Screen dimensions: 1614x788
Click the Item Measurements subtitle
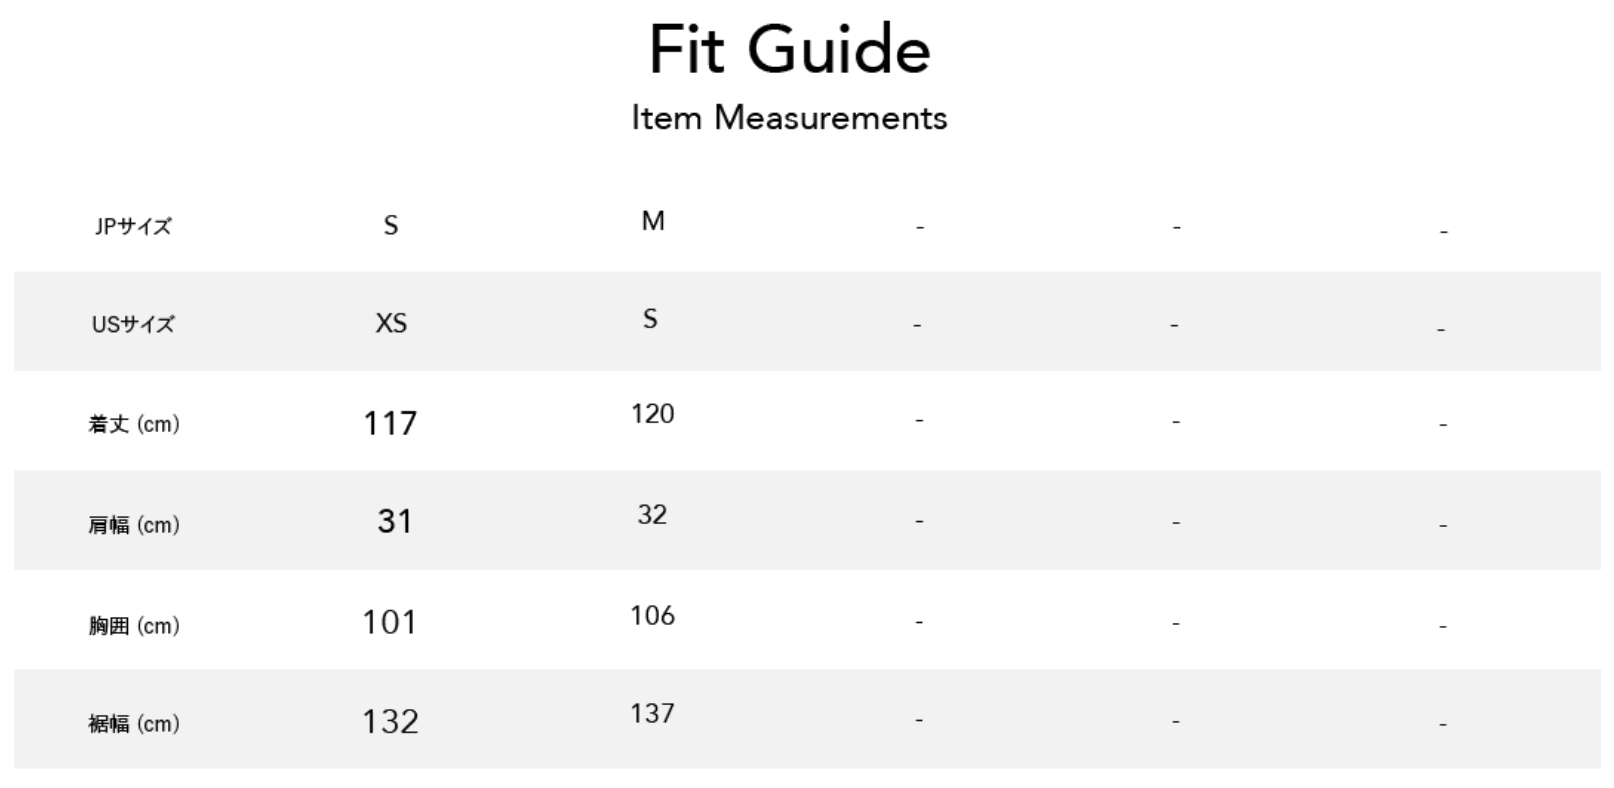(x=789, y=118)
